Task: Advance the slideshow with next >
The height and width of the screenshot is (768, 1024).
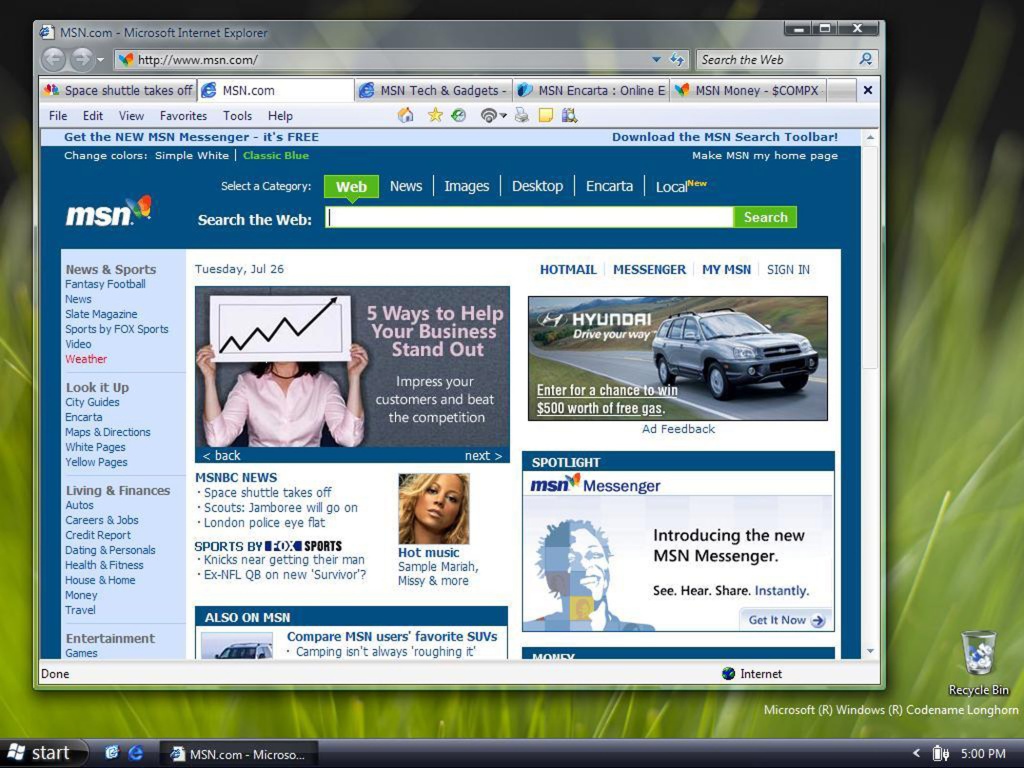Action: pos(483,455)
